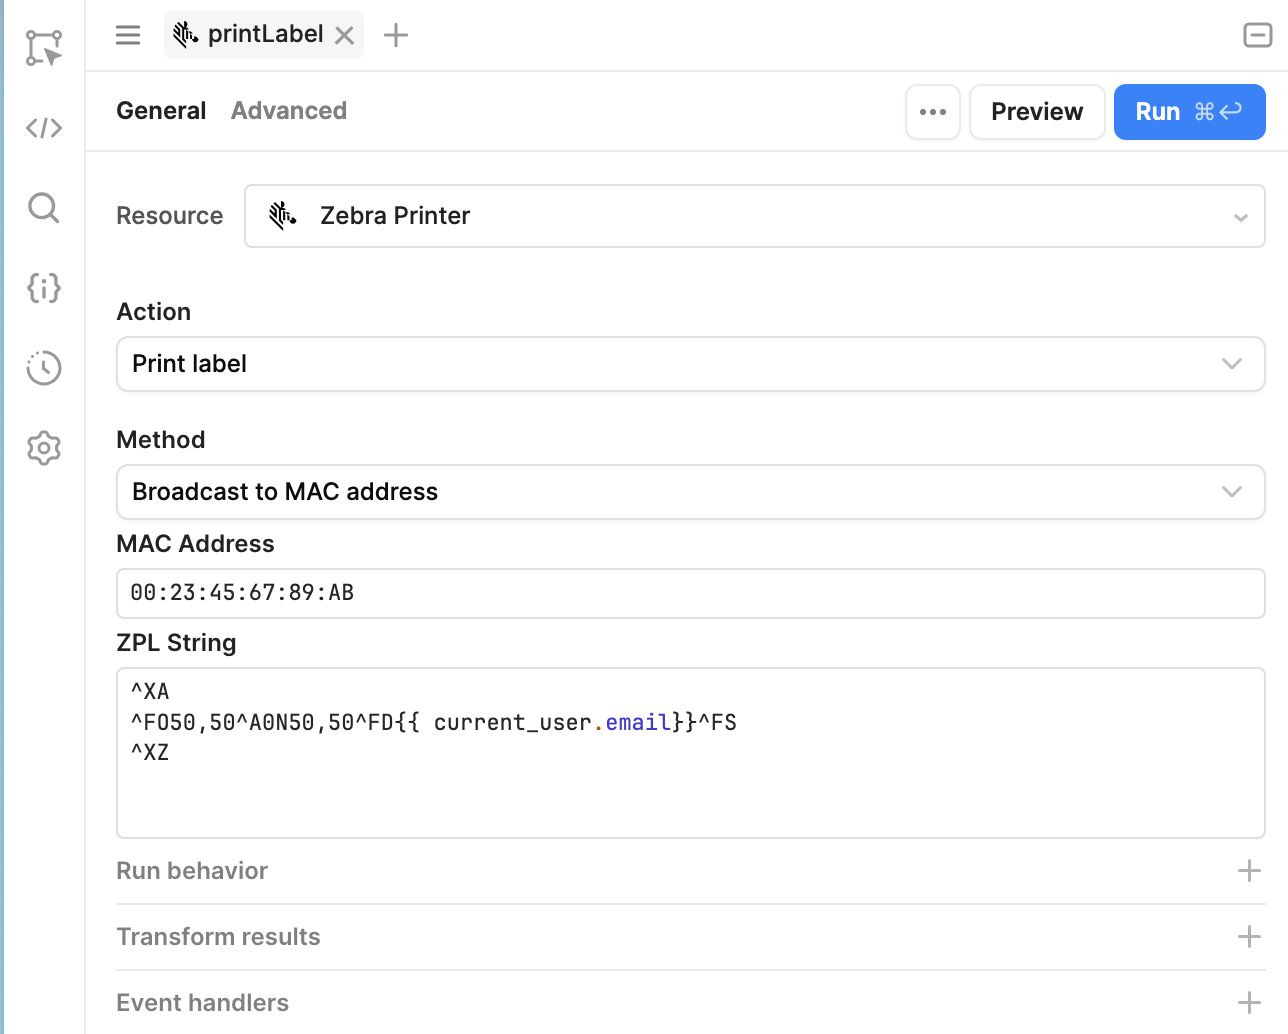Open the three-dot more options menu
Image resolution: width=1288 pixels, height=1034 pixels.
pyautogui.click(x=933, y=112)
